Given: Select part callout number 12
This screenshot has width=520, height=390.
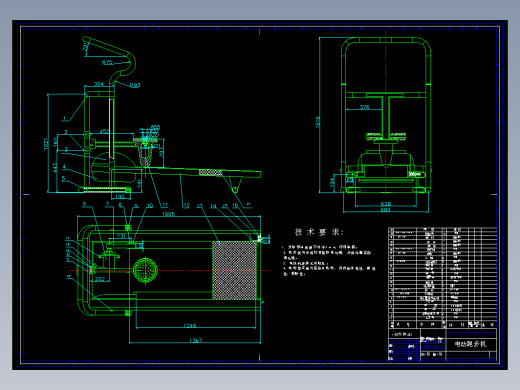Looking at the screenshot, I should click(x=186, y=206).
